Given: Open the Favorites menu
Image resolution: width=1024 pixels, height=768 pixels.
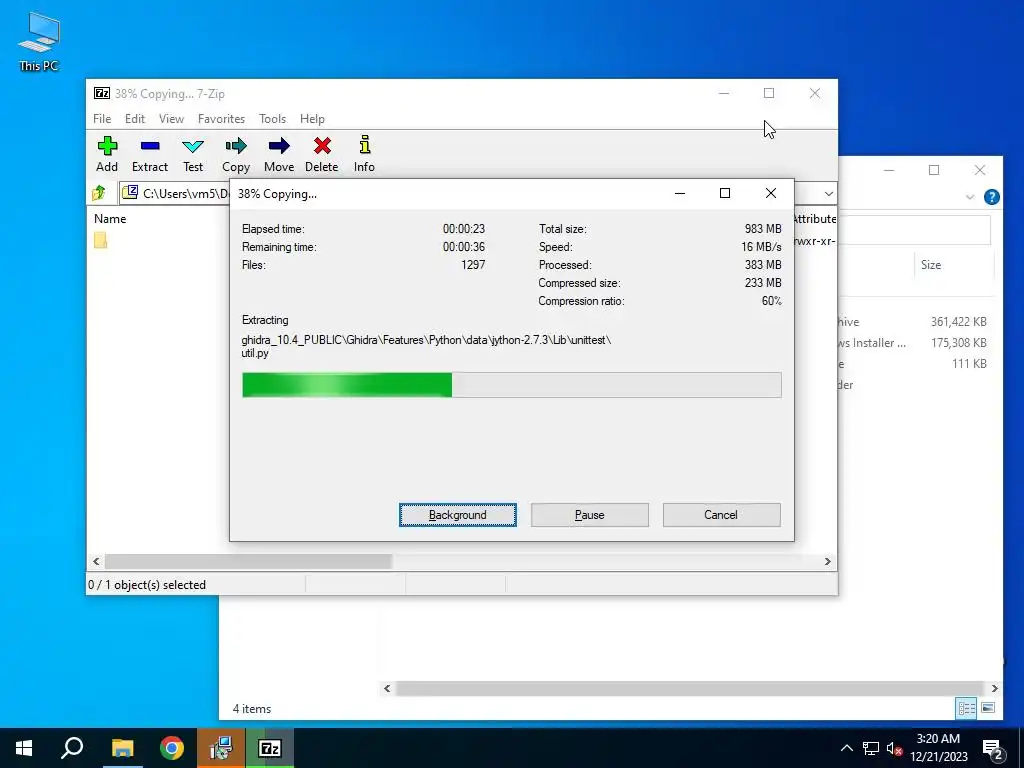Looking at the screenshot, I should click(x=221, y=119).
